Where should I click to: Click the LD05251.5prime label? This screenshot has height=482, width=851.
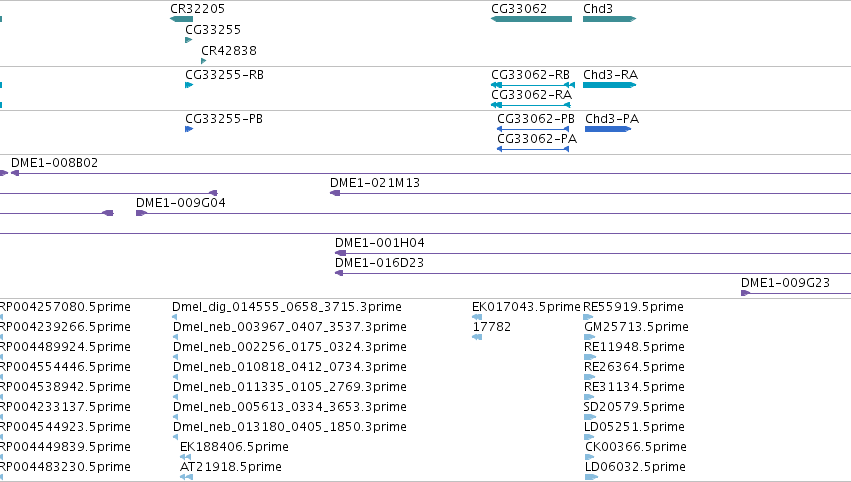(x=634, y=427)
